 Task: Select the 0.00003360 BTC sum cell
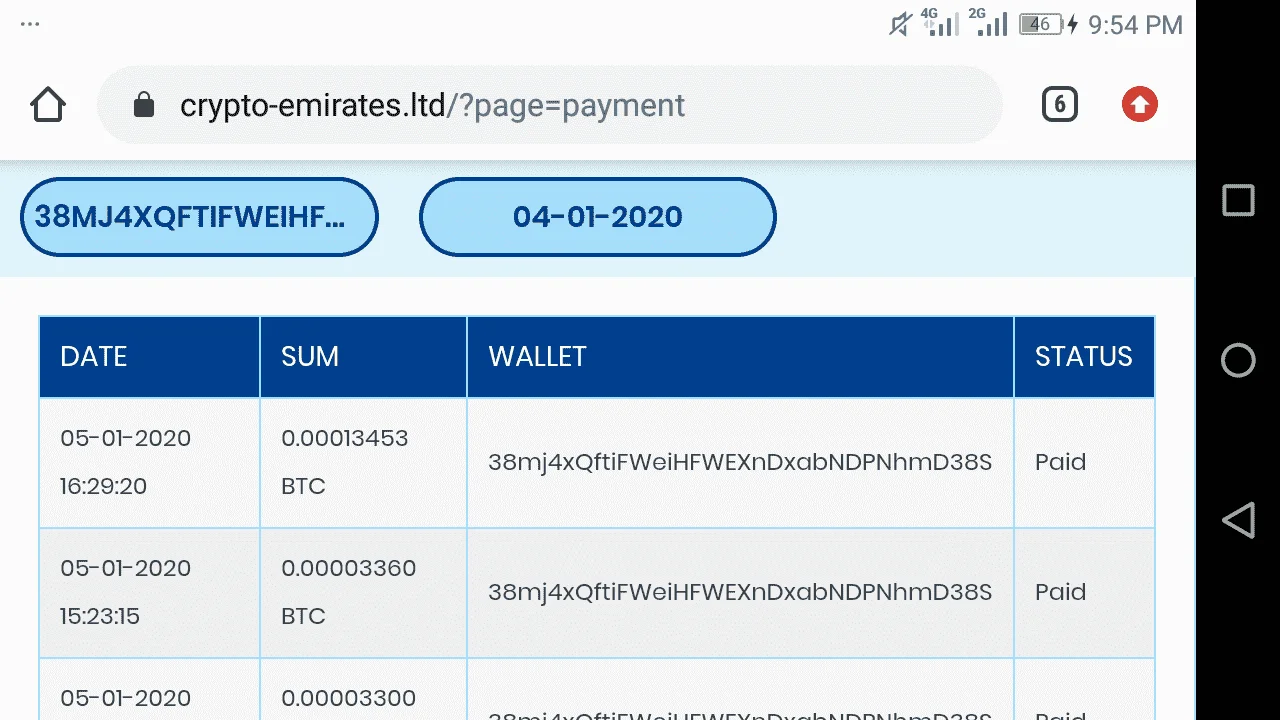pos(364,593)
